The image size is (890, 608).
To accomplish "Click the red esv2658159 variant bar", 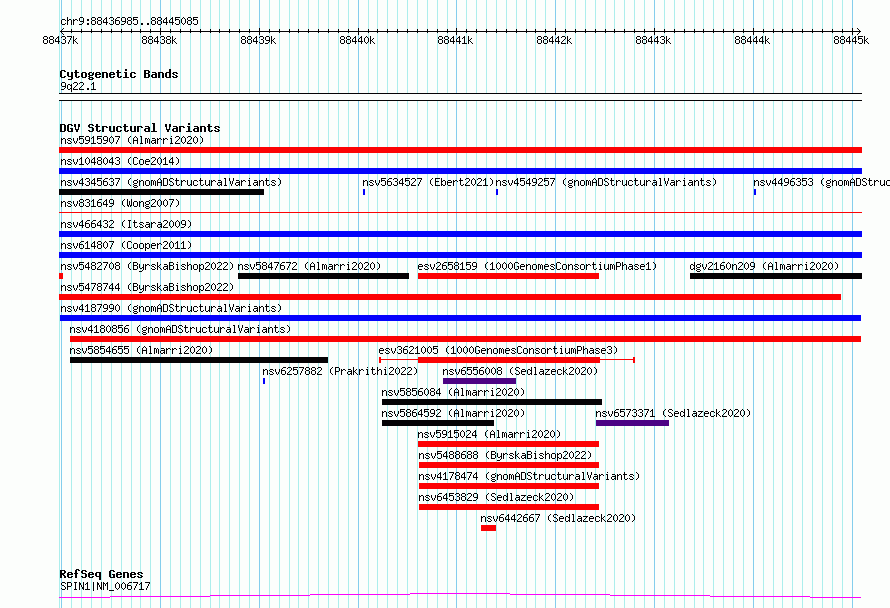I will pos(509,276).
